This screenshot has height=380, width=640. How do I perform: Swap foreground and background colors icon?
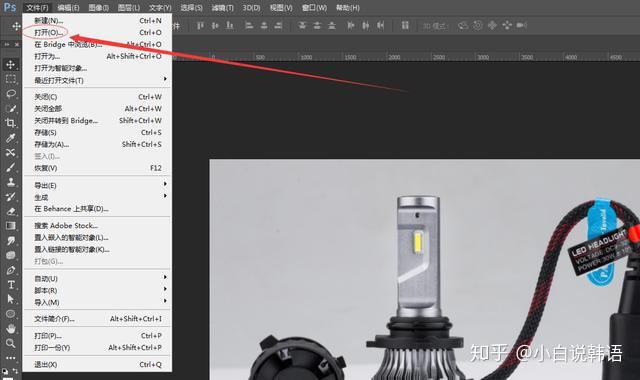[x=15, y=371]
